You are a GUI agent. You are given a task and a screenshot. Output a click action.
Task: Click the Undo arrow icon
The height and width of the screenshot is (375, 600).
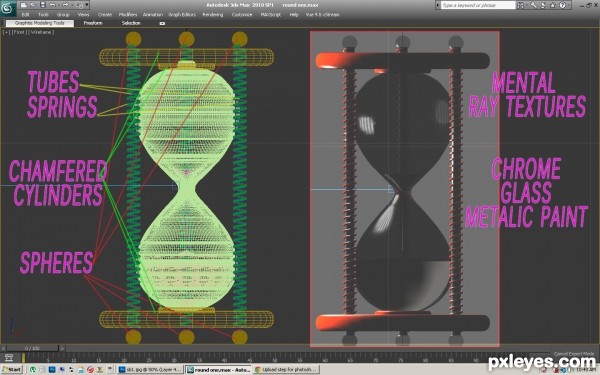tap(52, 5)
